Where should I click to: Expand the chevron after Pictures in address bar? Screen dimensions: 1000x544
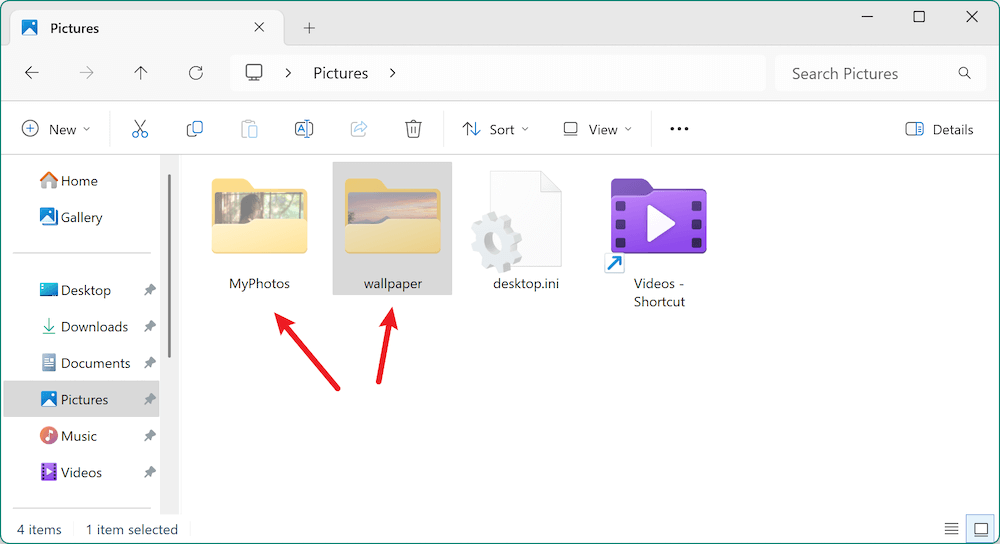pyautogui.click(x=392, y=73)
